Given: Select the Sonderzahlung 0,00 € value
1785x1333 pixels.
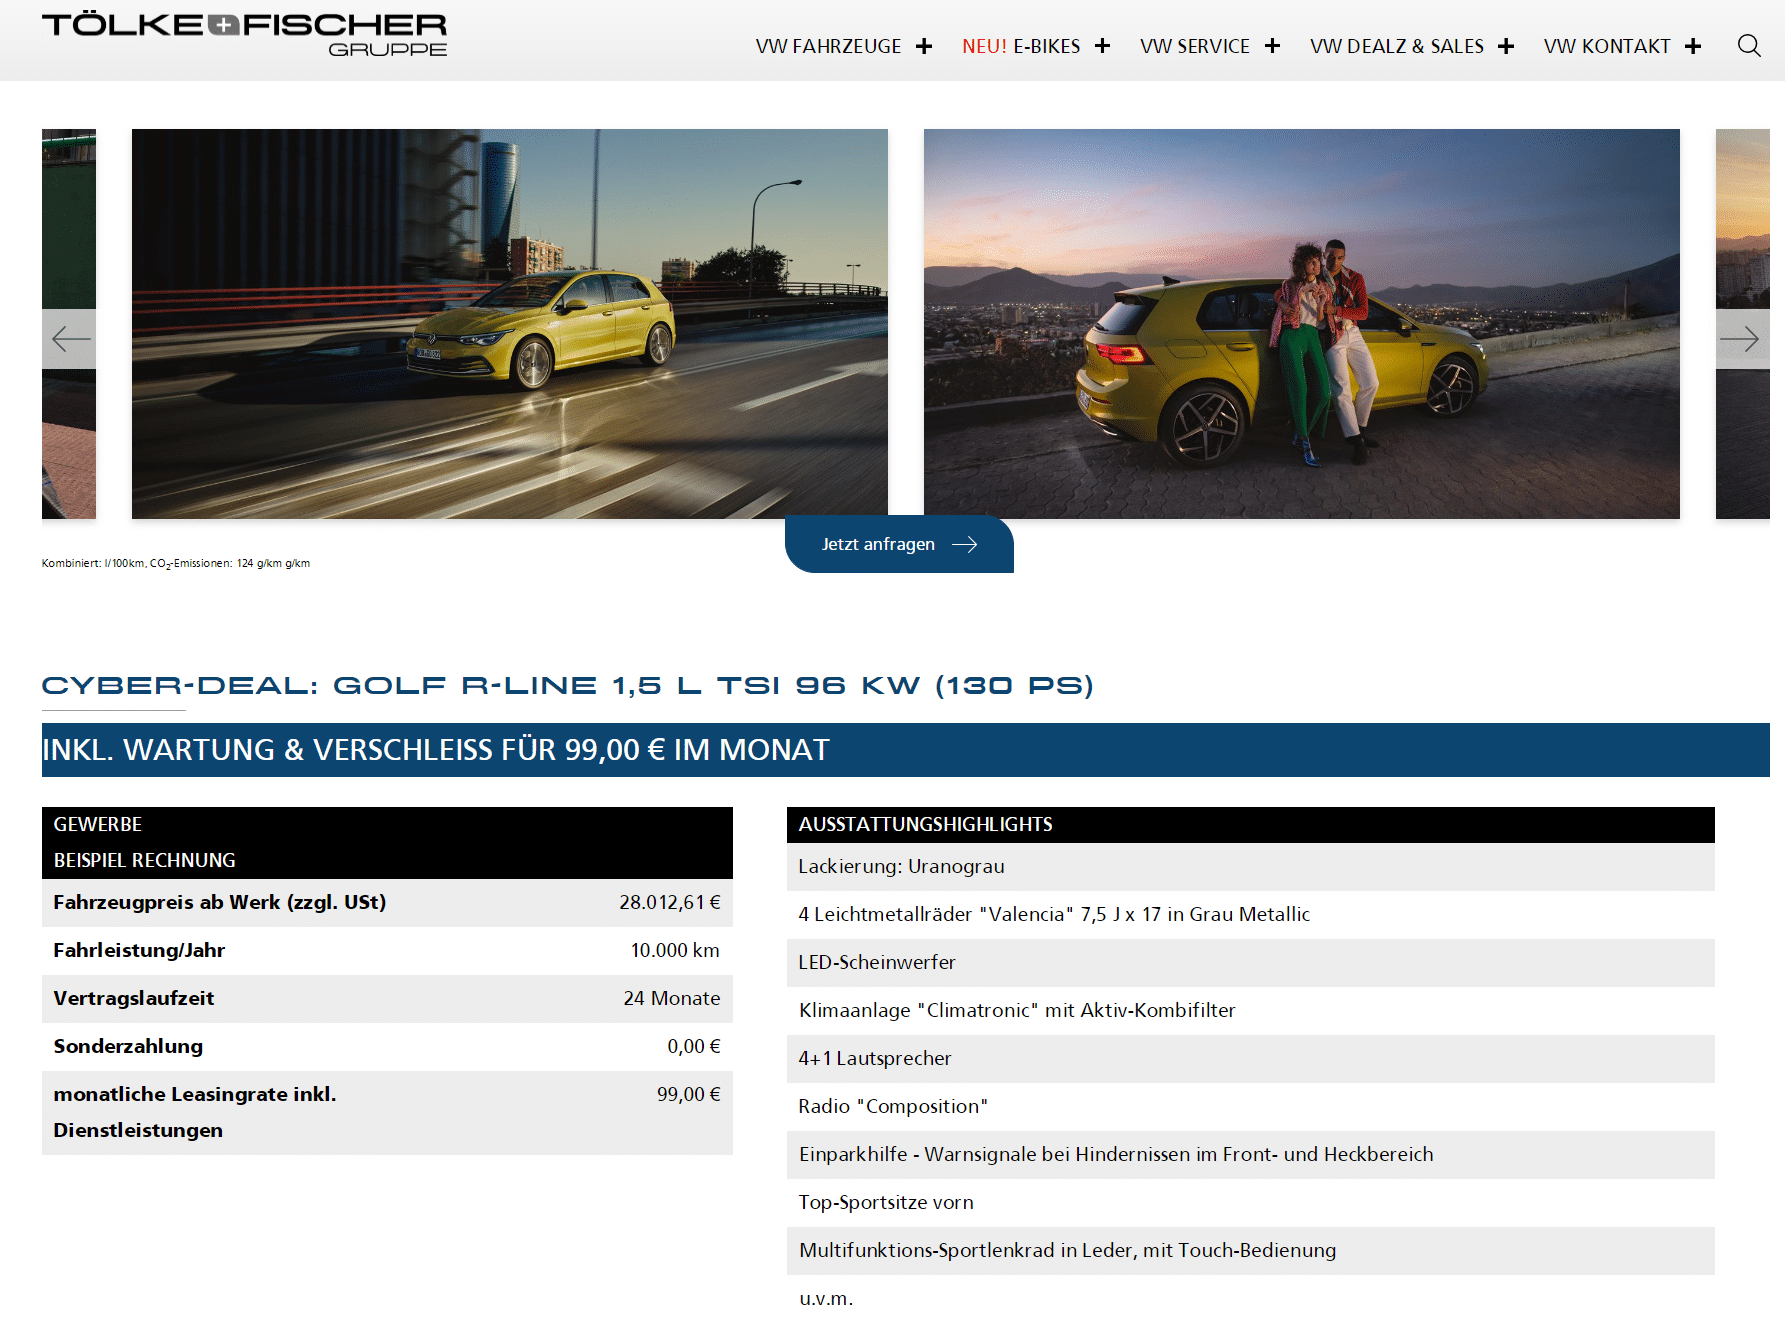Looking at the screenshot, I should click(x=694, y=1046).
